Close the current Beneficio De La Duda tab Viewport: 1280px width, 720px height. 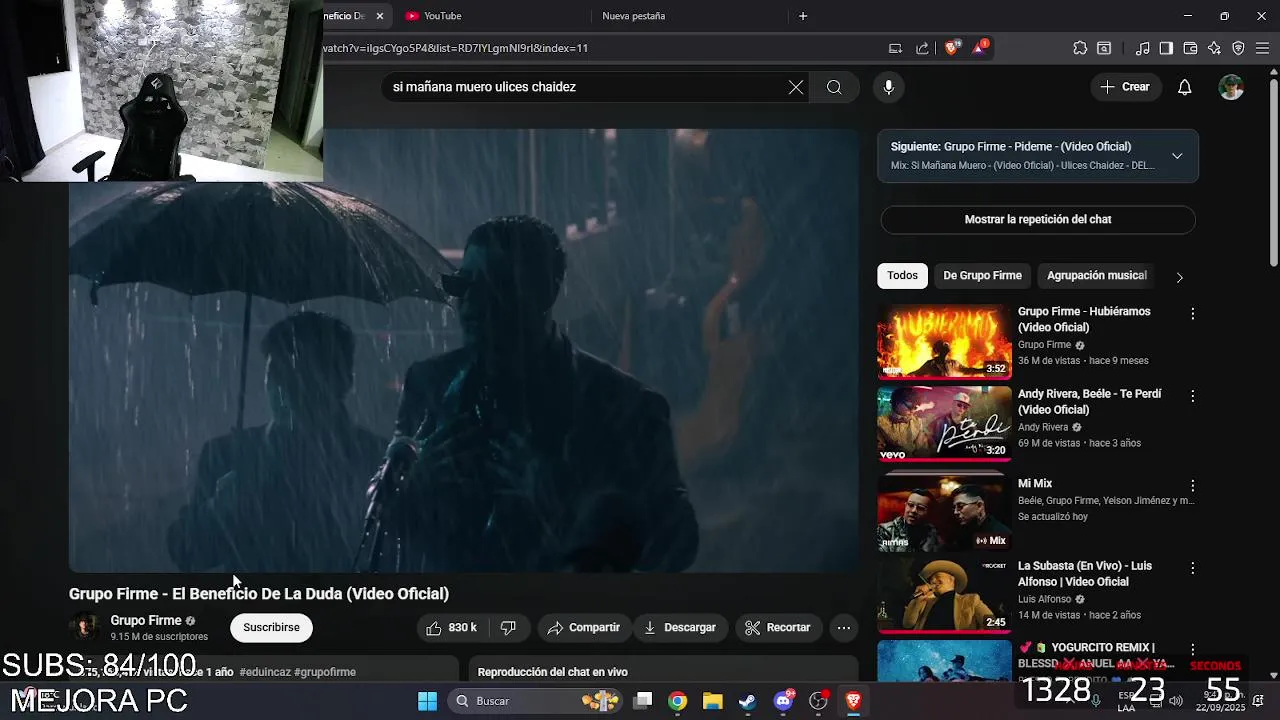(x=380, y=16)
